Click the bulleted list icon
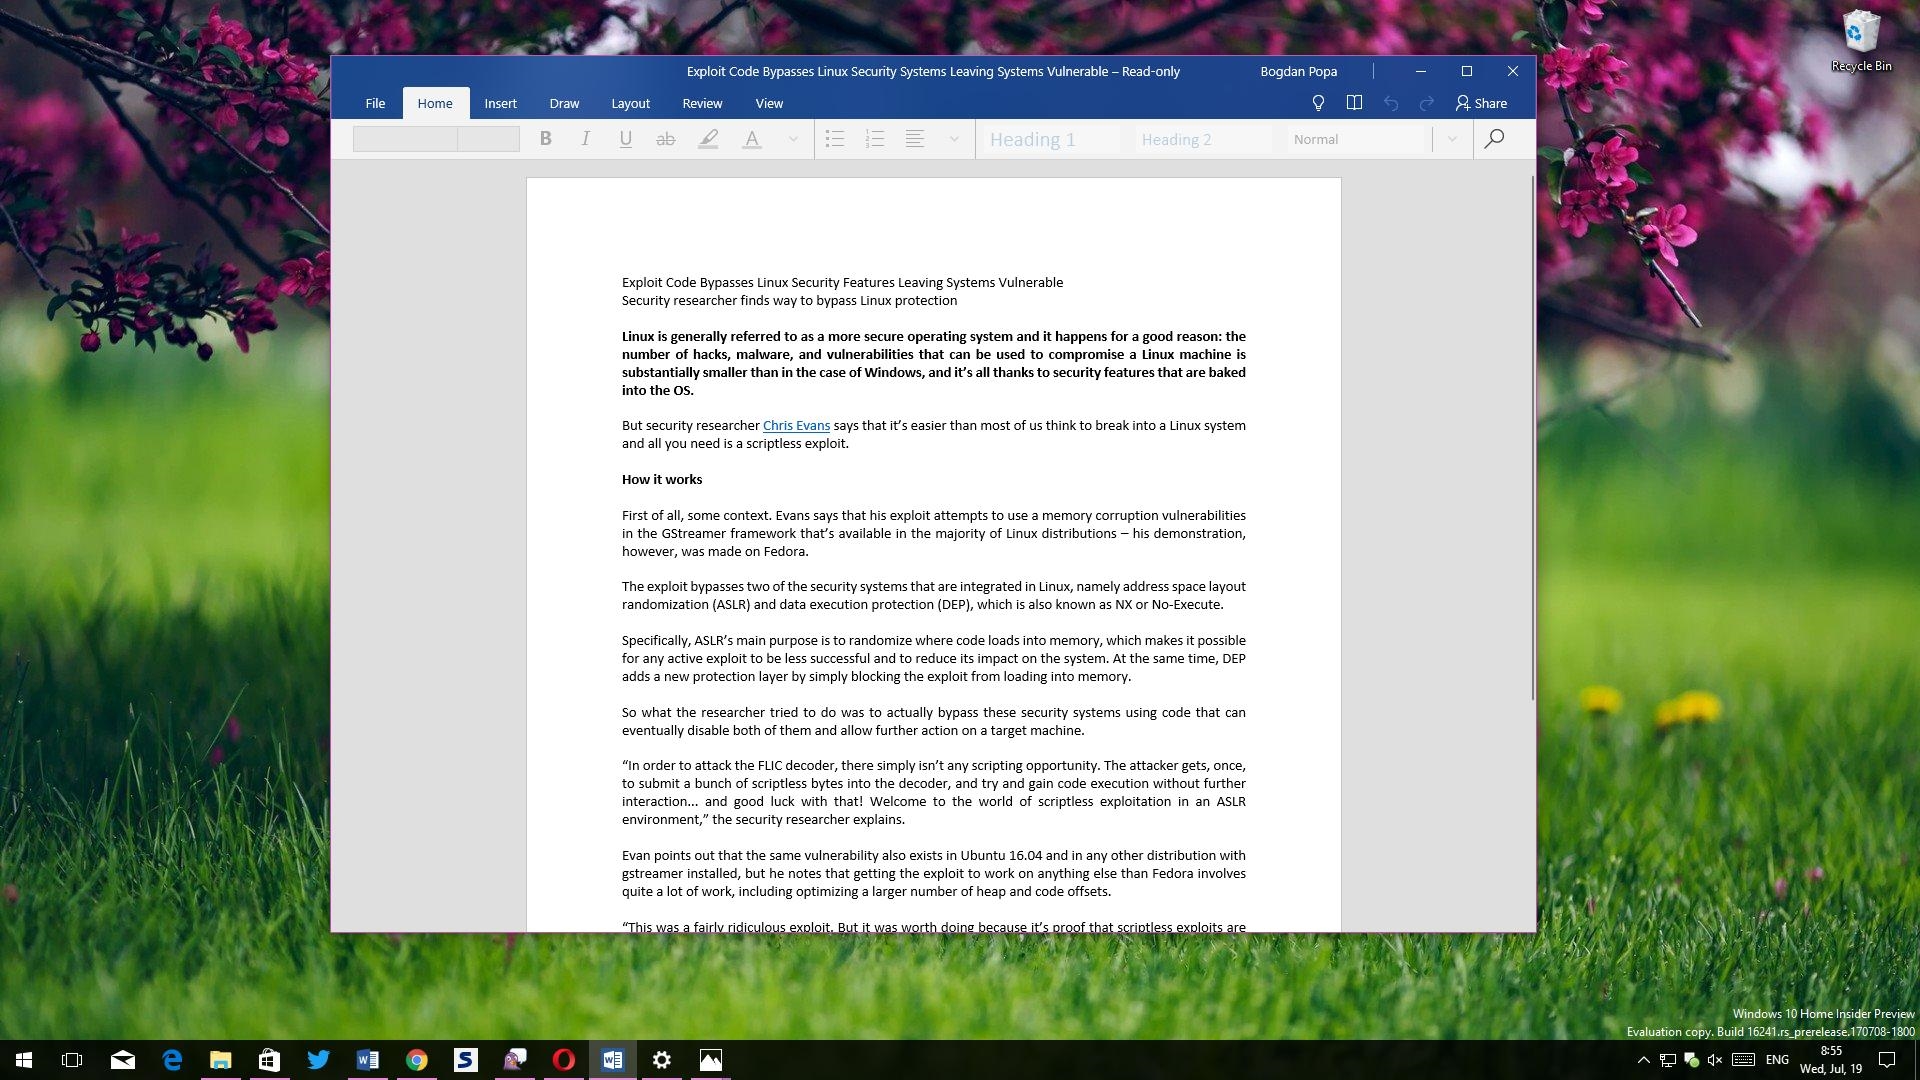 (835, 139)
